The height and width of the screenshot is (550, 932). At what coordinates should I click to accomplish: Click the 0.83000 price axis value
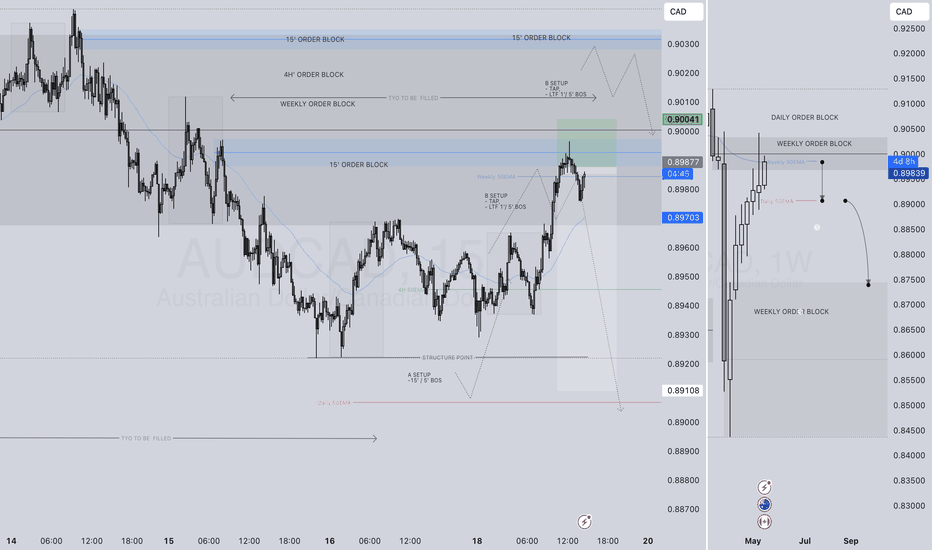(909, 506)
